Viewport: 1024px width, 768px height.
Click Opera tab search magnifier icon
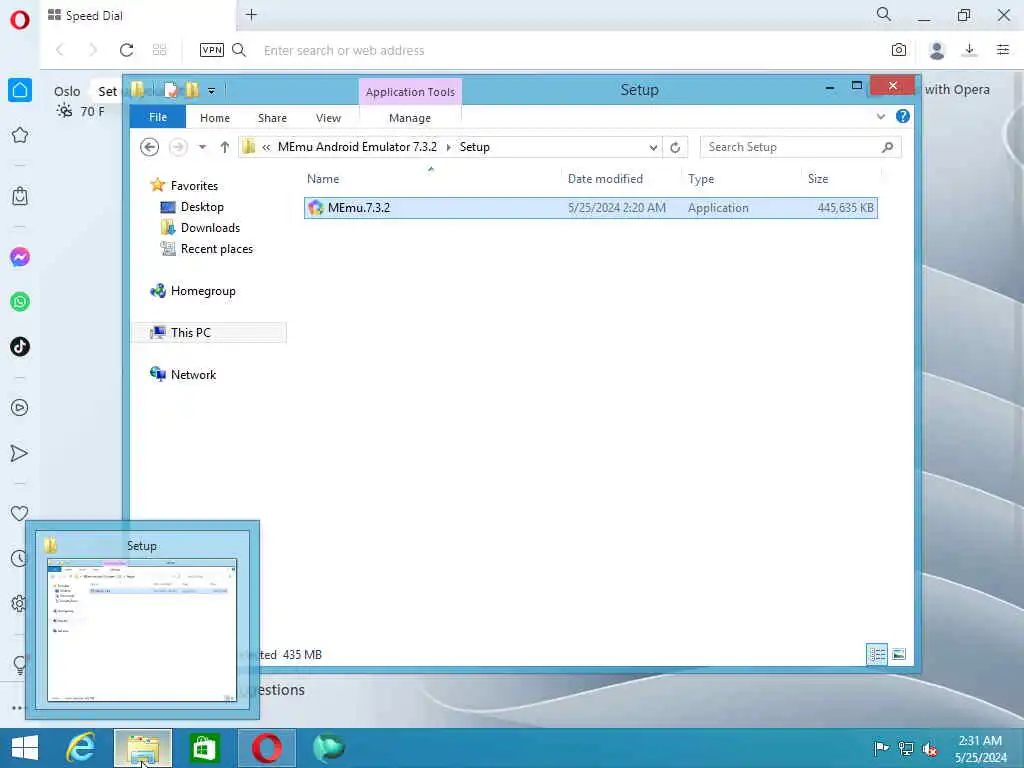pos(884,14)
